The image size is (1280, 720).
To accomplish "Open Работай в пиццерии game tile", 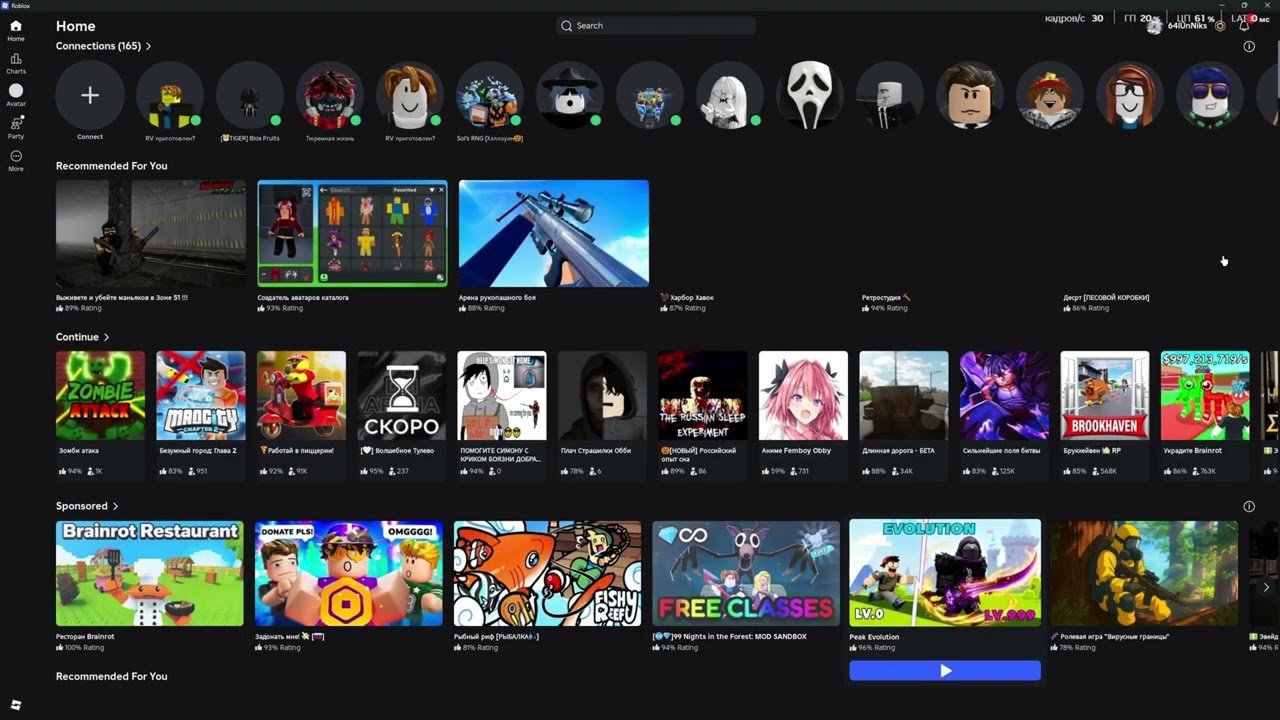I will tap(301, 395).
